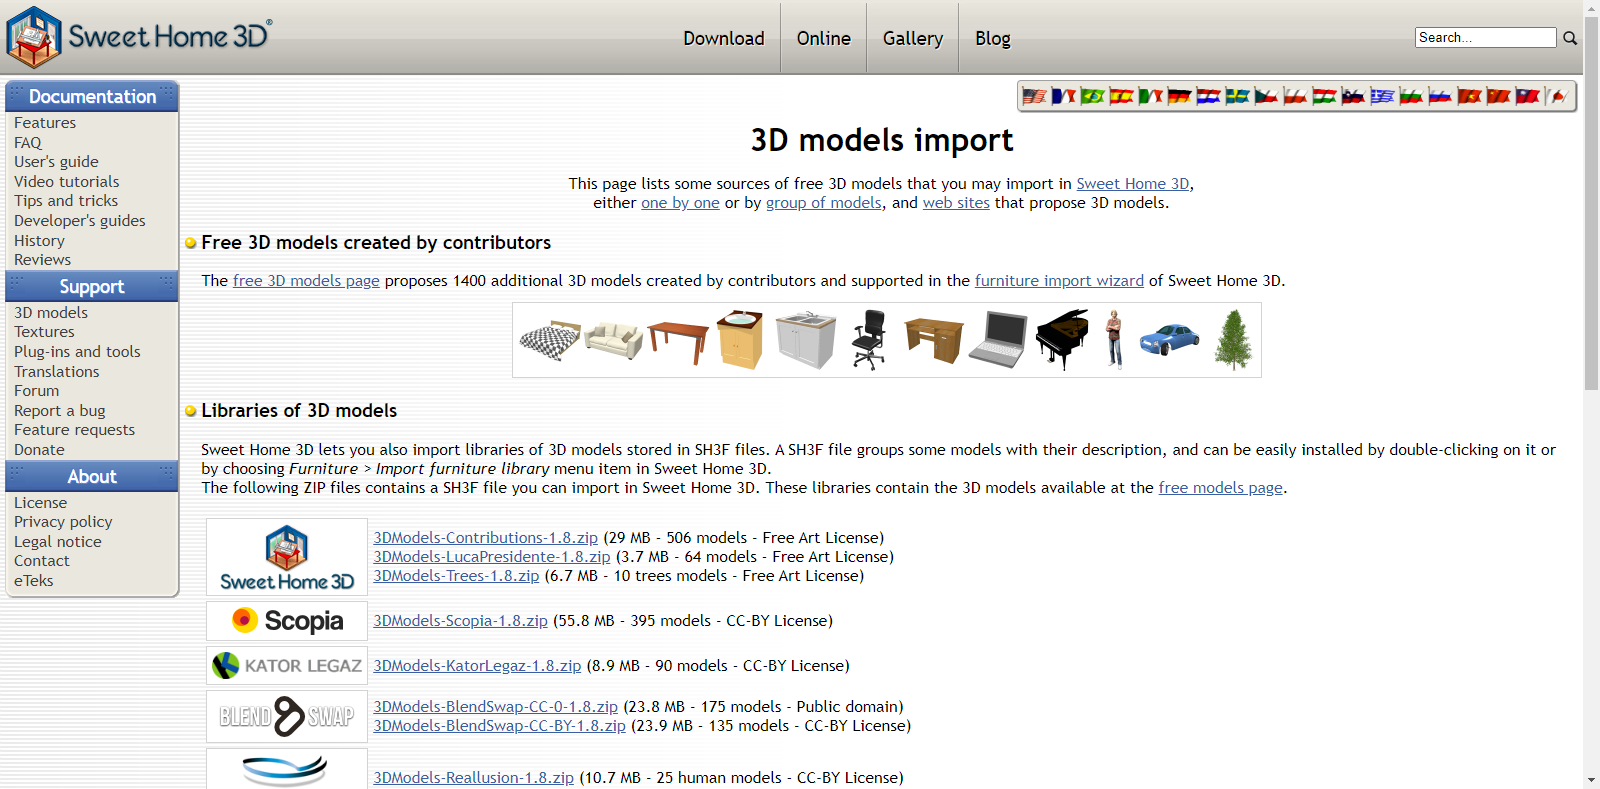This screenshot has width=1600, height=789.
Task: Click the Swedish flag
Action: tap(1238, 96)
